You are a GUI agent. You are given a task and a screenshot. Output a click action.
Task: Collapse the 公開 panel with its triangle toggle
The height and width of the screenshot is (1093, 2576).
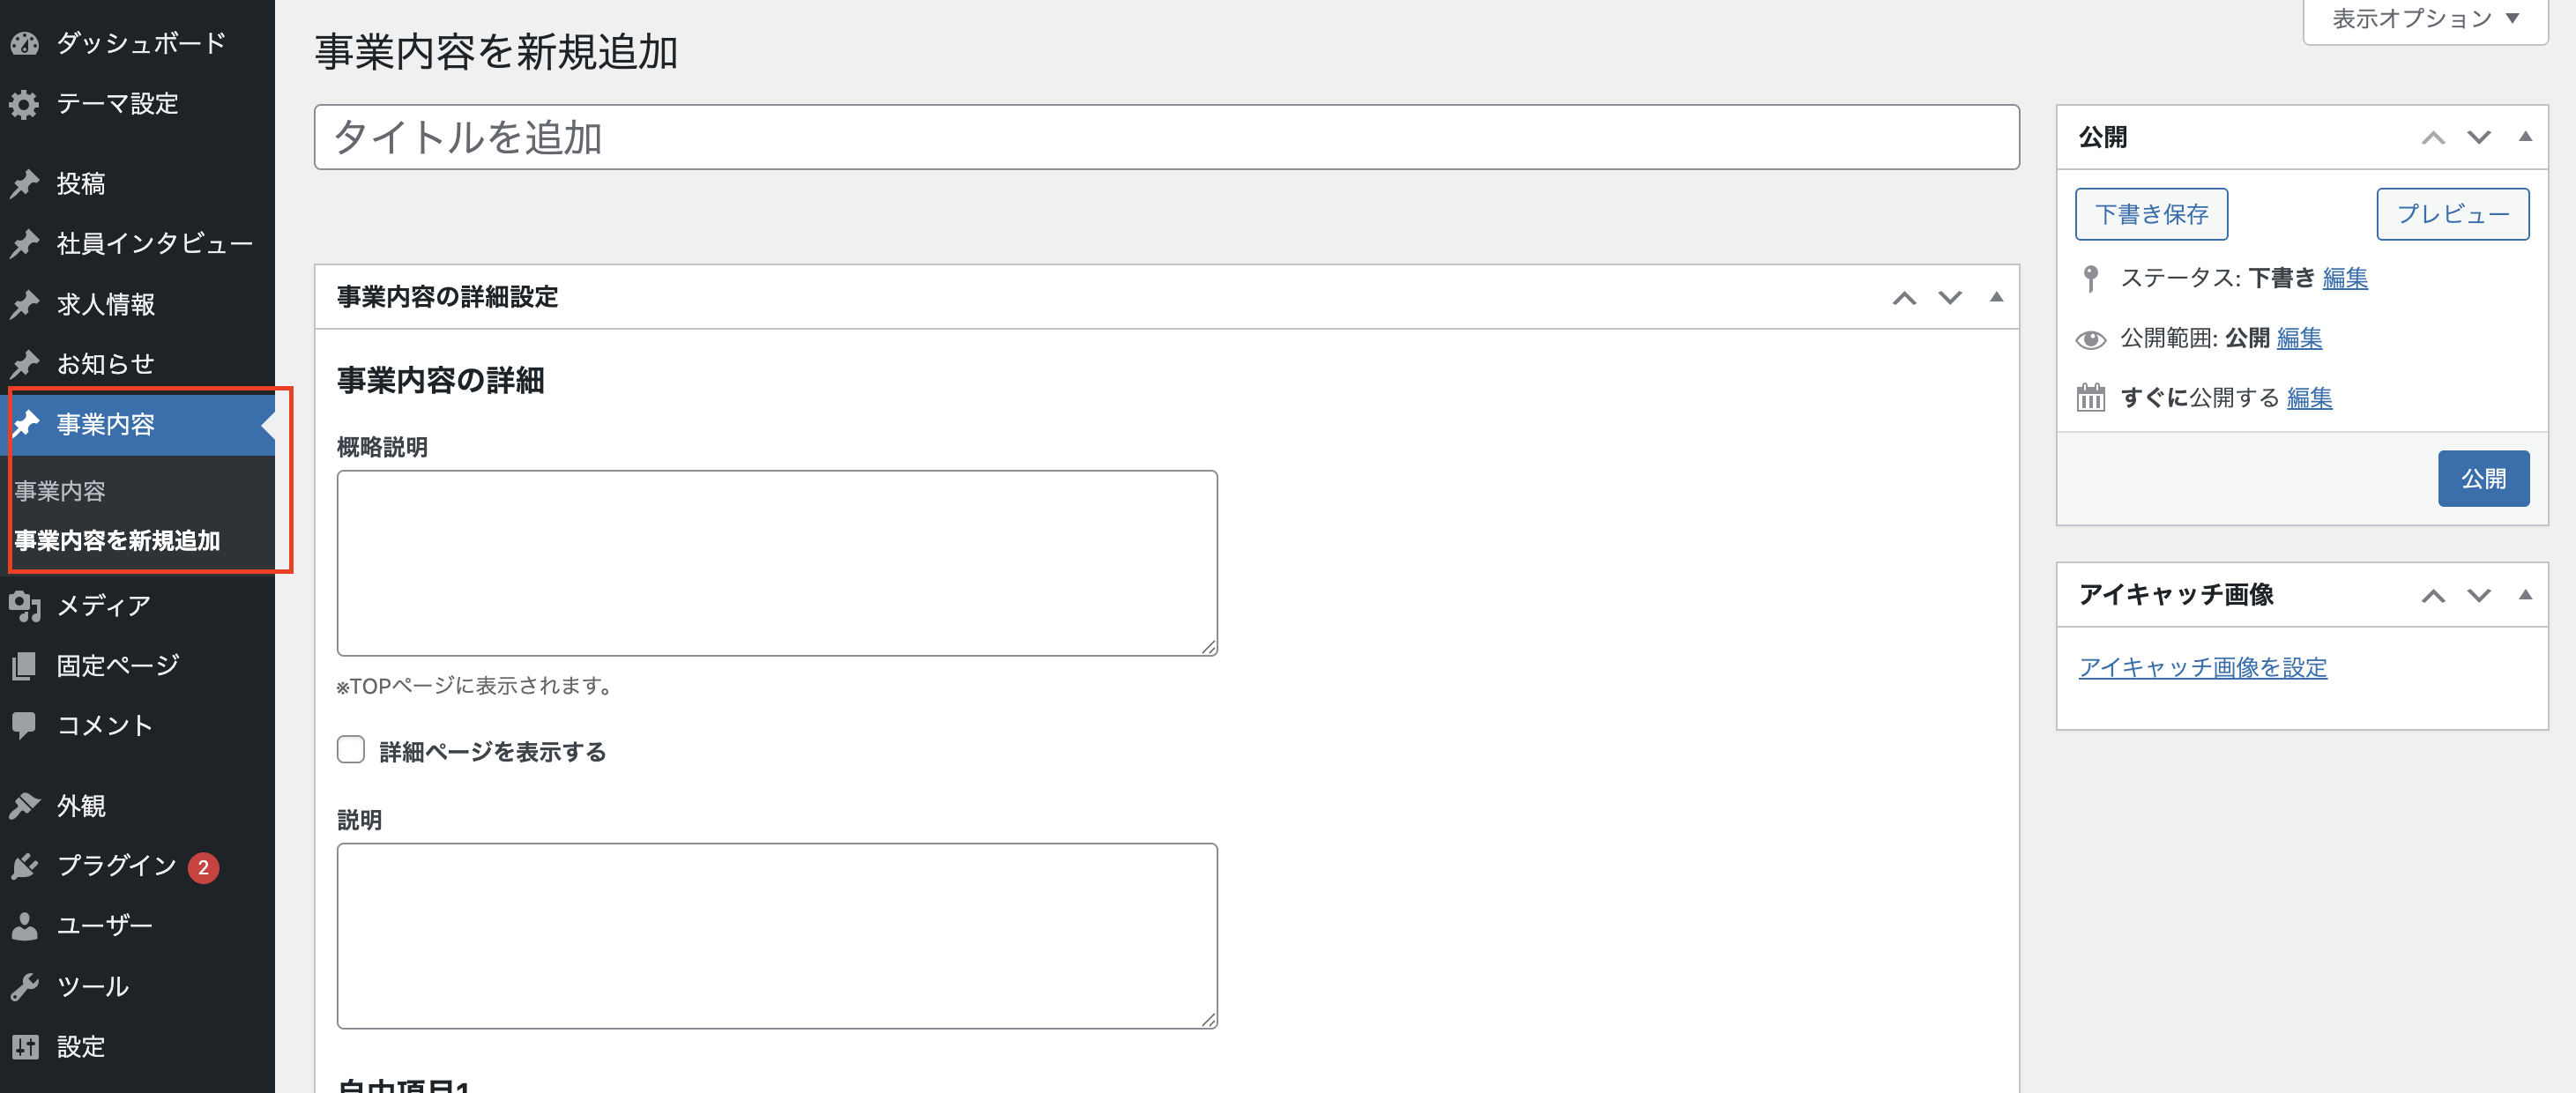point(2525,137)
